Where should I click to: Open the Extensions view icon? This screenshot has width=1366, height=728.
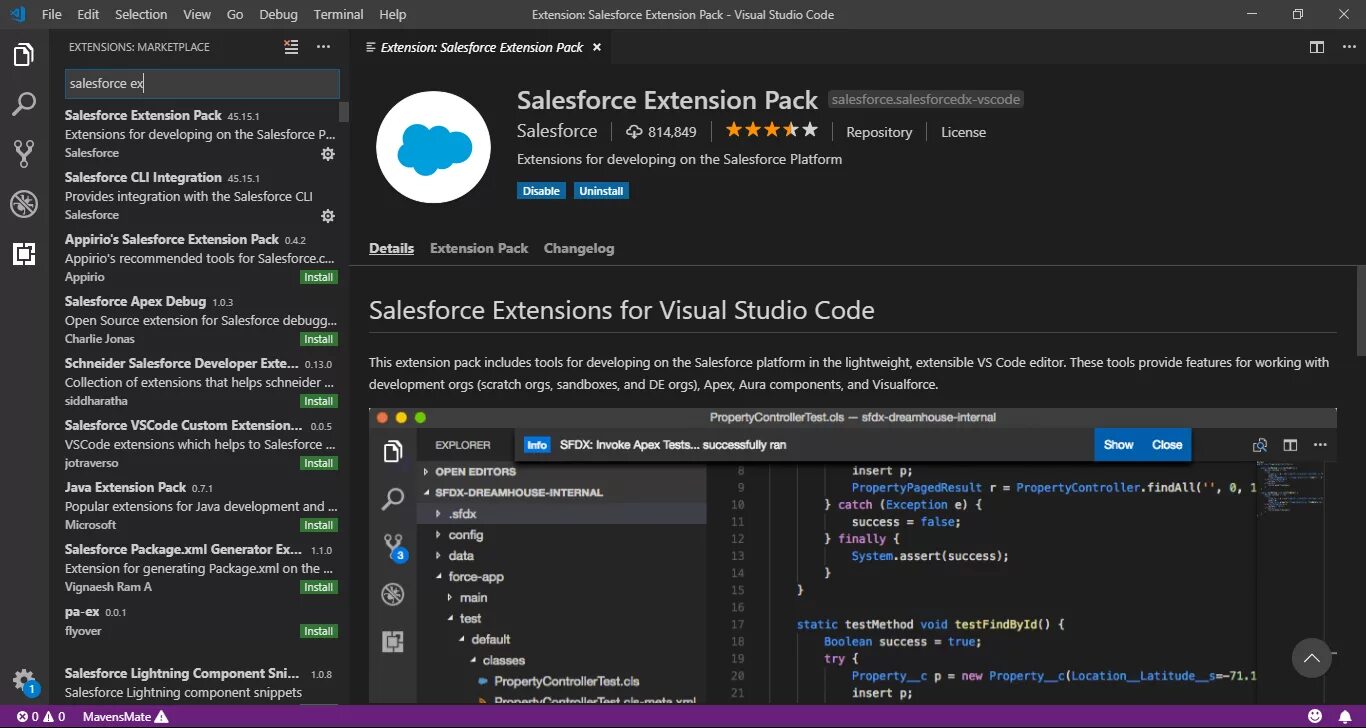coord(24,254)
